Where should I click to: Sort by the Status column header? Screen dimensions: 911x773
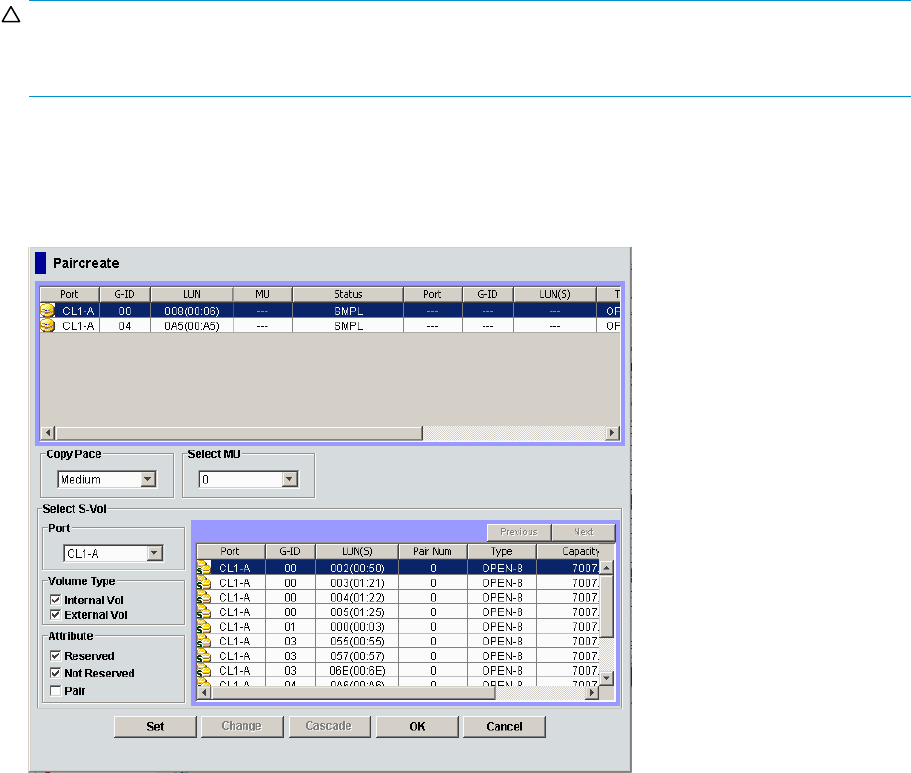(x=348, y=295)
